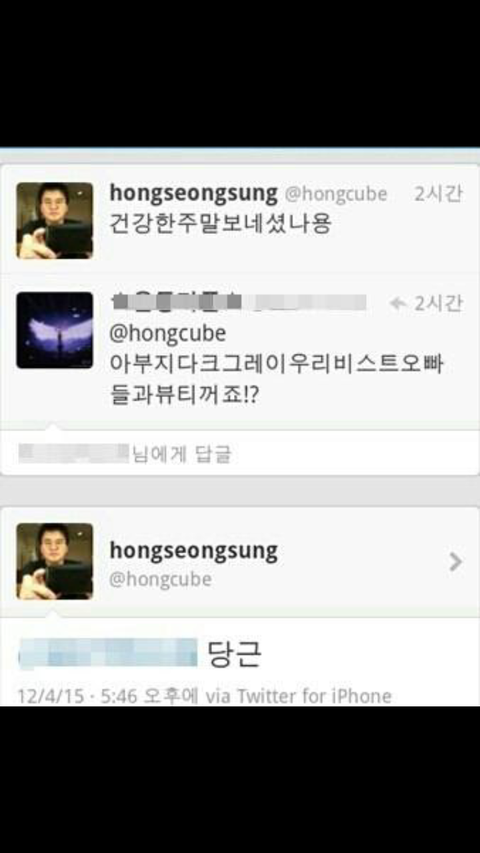Select the top tweet's 2시간 timestamp
The height and width of the screenshot is (853, 480).
click(x=439, y=193)
